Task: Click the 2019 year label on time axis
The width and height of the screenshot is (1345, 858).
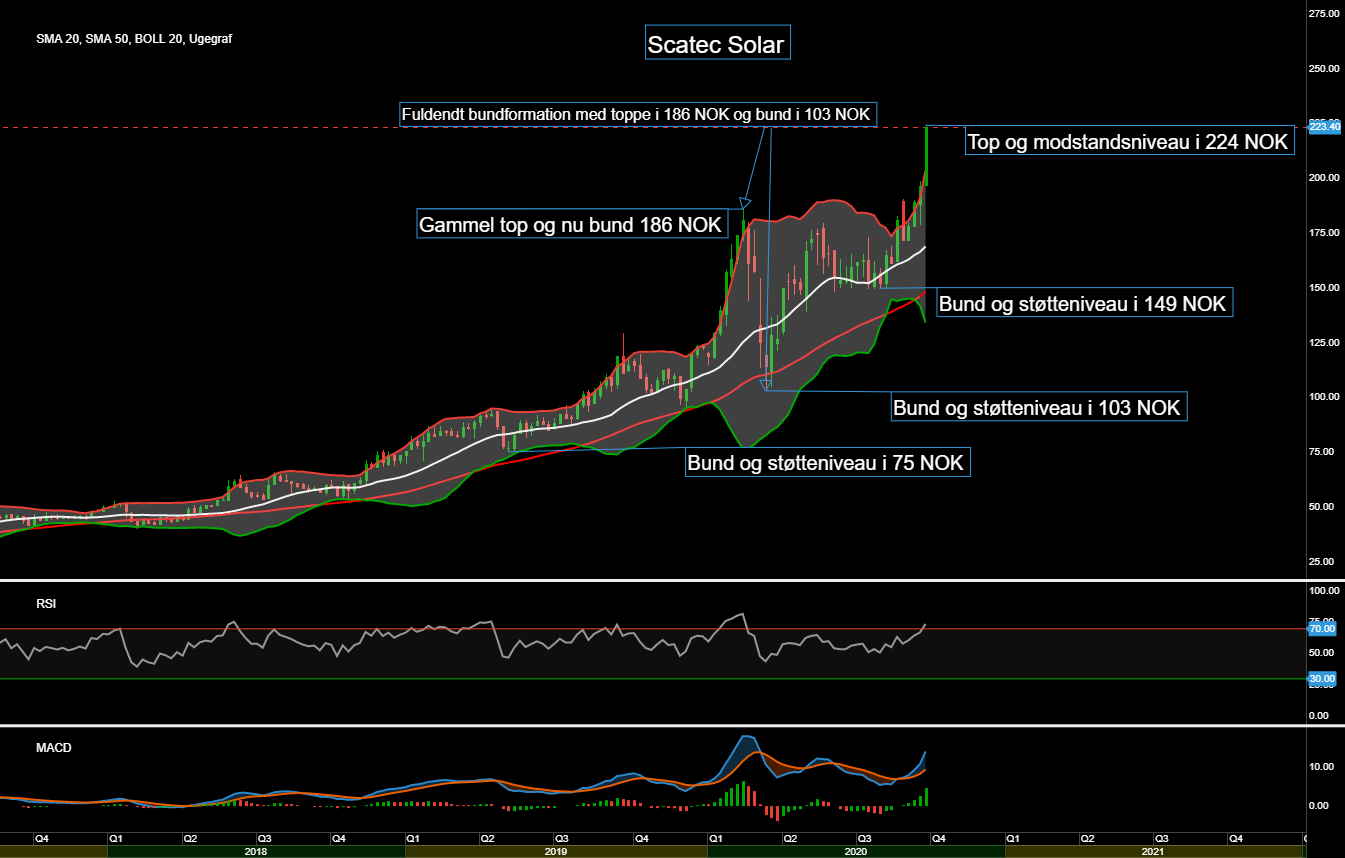Action: point(556,852)
